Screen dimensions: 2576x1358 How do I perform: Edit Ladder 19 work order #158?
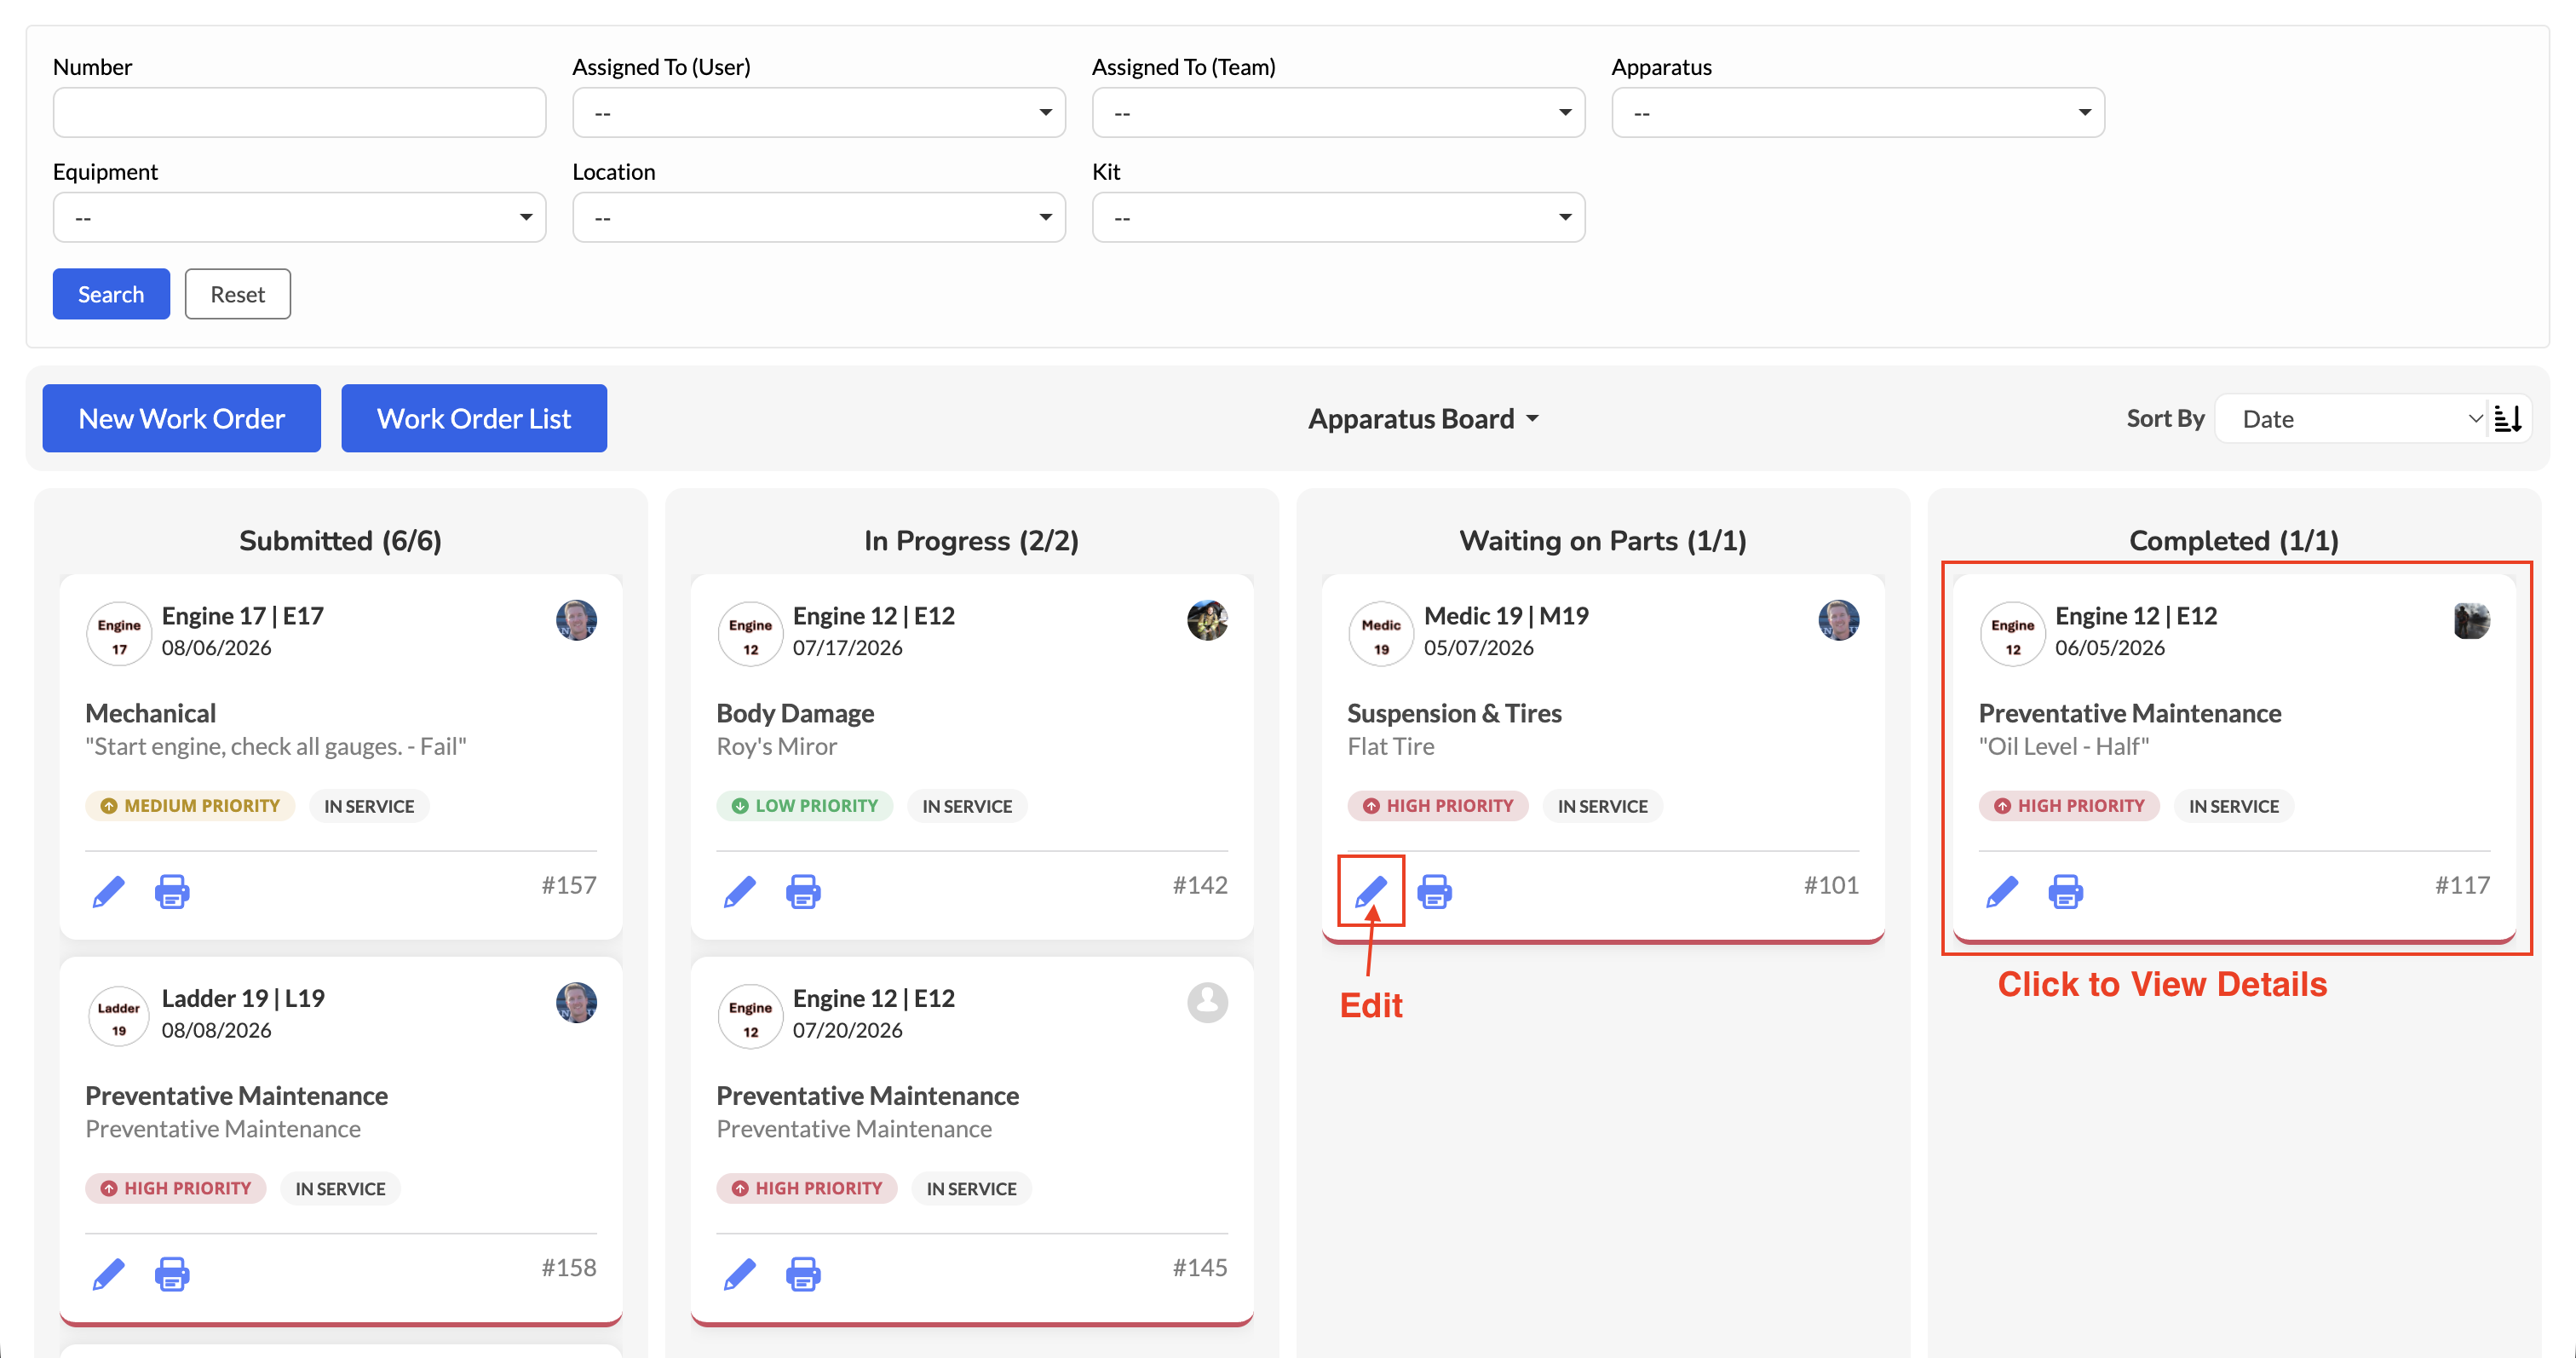[x=108, y=1274]
